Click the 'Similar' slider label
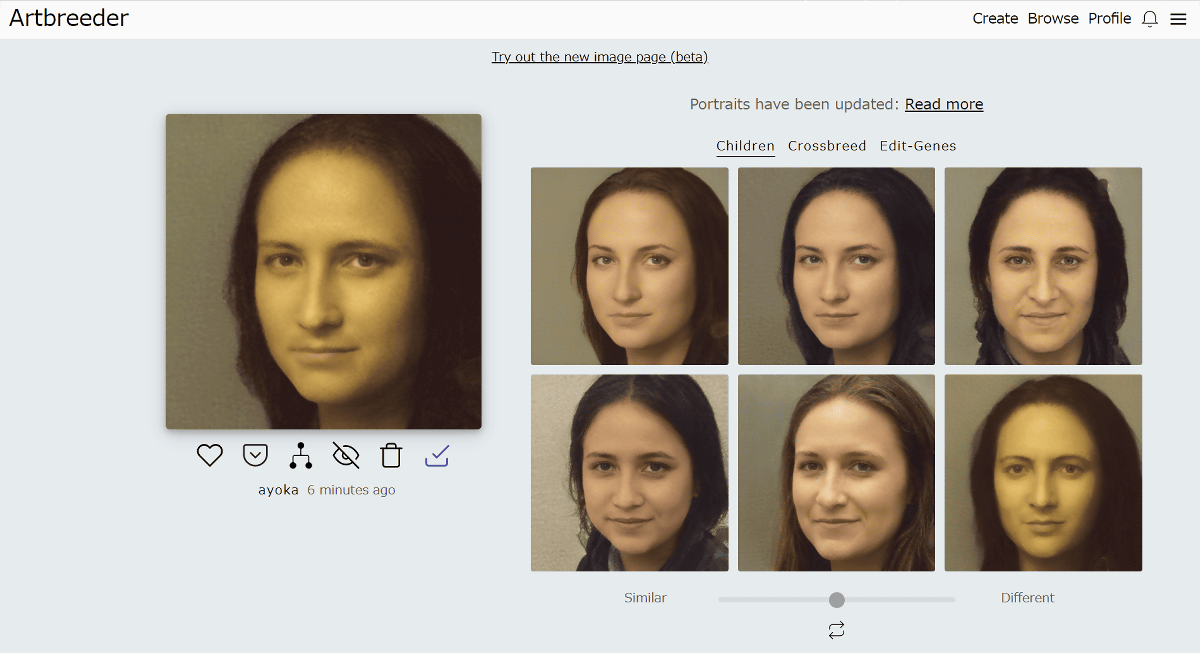The height and width of the screenshot is (653, 1200). tap(645, 598)
